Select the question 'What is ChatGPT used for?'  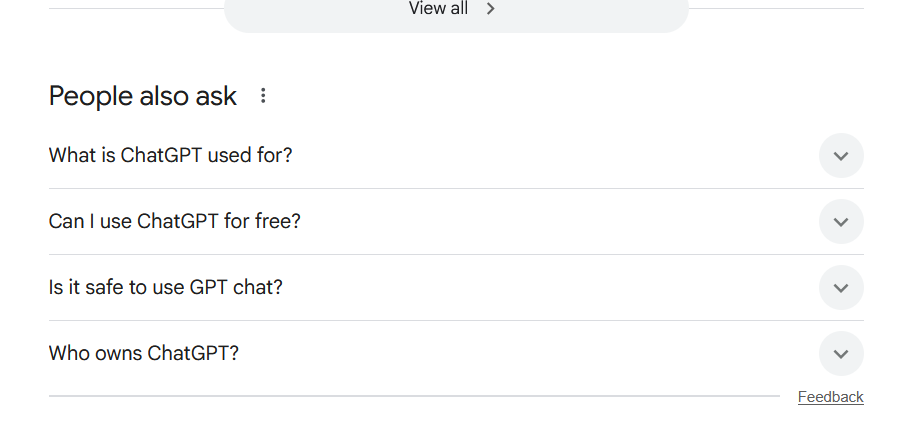click(x=170, y=156)
